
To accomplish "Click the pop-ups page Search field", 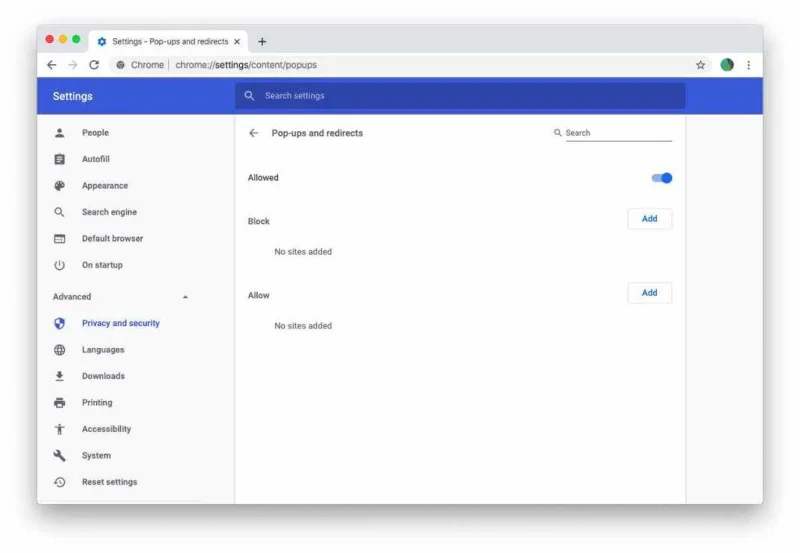I will coord(617,133).
